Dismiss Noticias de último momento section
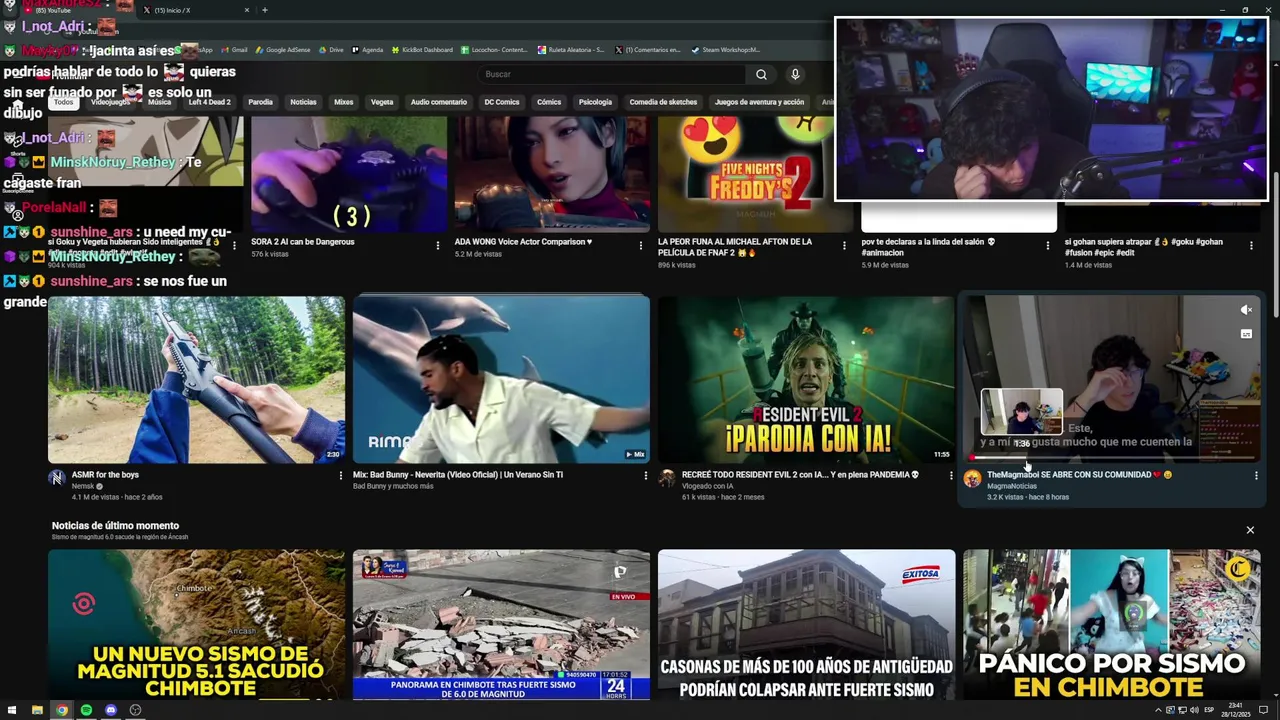1280x720 pixels. (1250, 530)
